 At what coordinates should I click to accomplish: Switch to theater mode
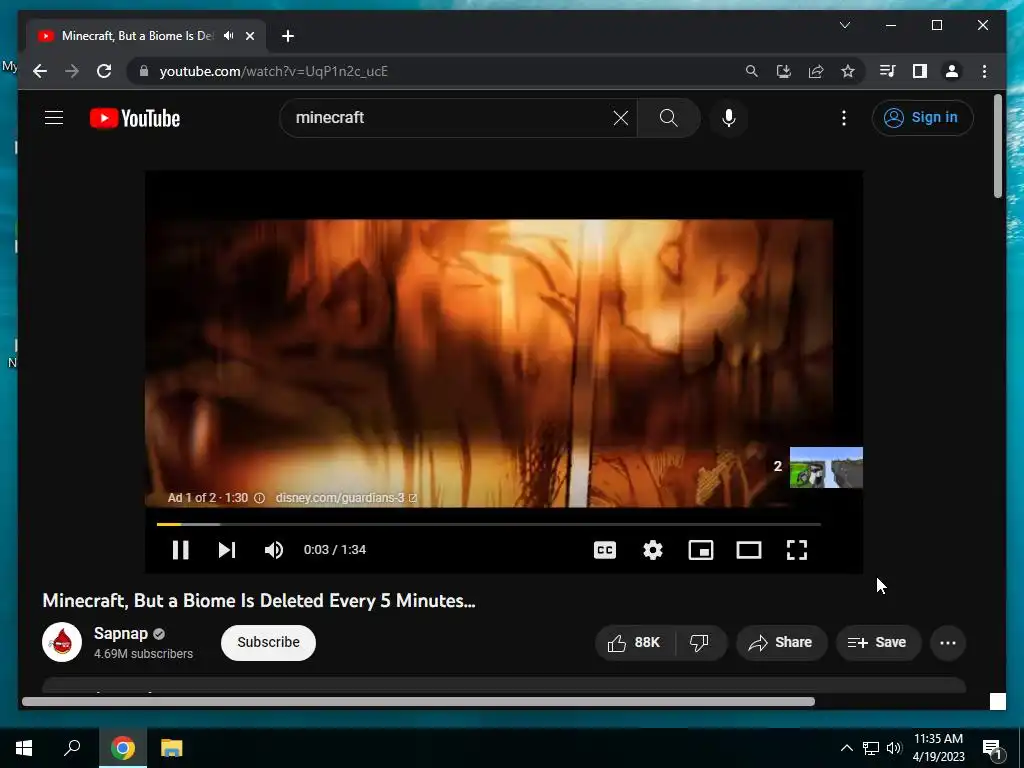point(748,550)
